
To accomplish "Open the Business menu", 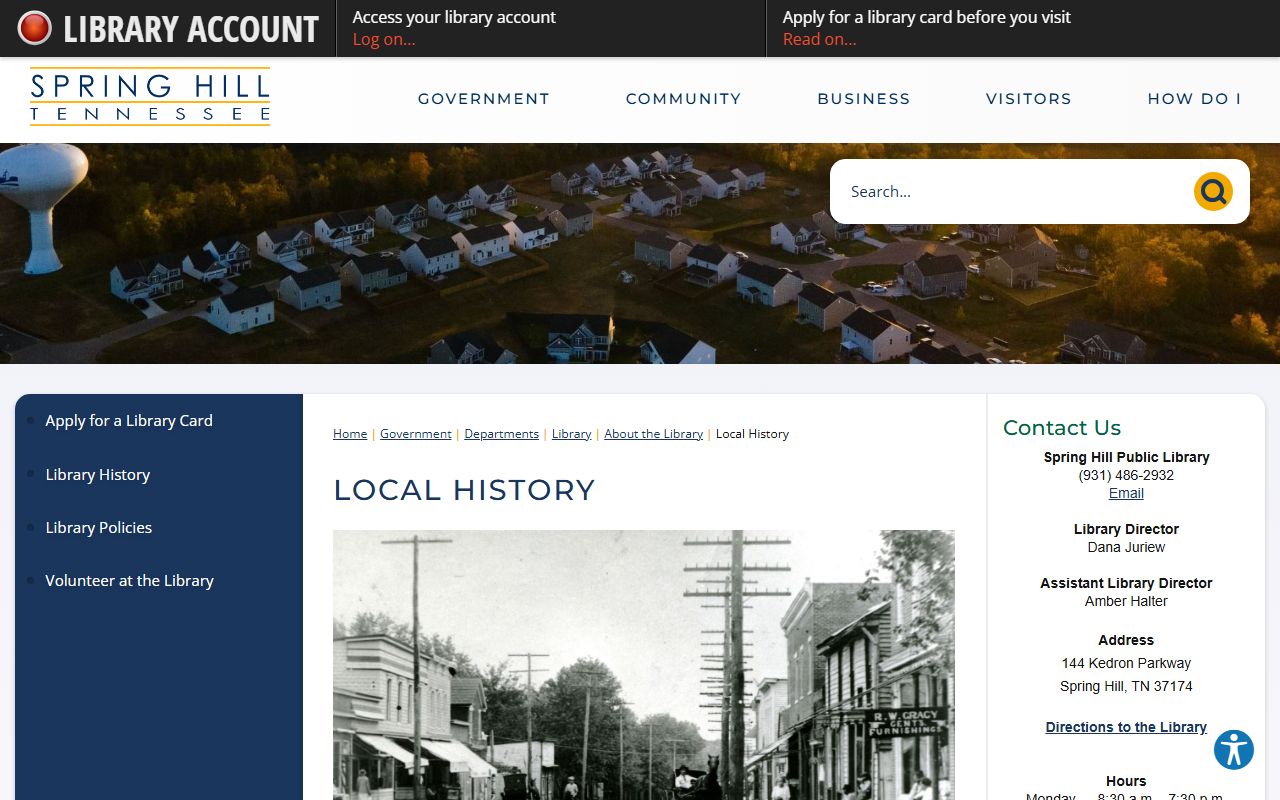I will pos(864,99).
